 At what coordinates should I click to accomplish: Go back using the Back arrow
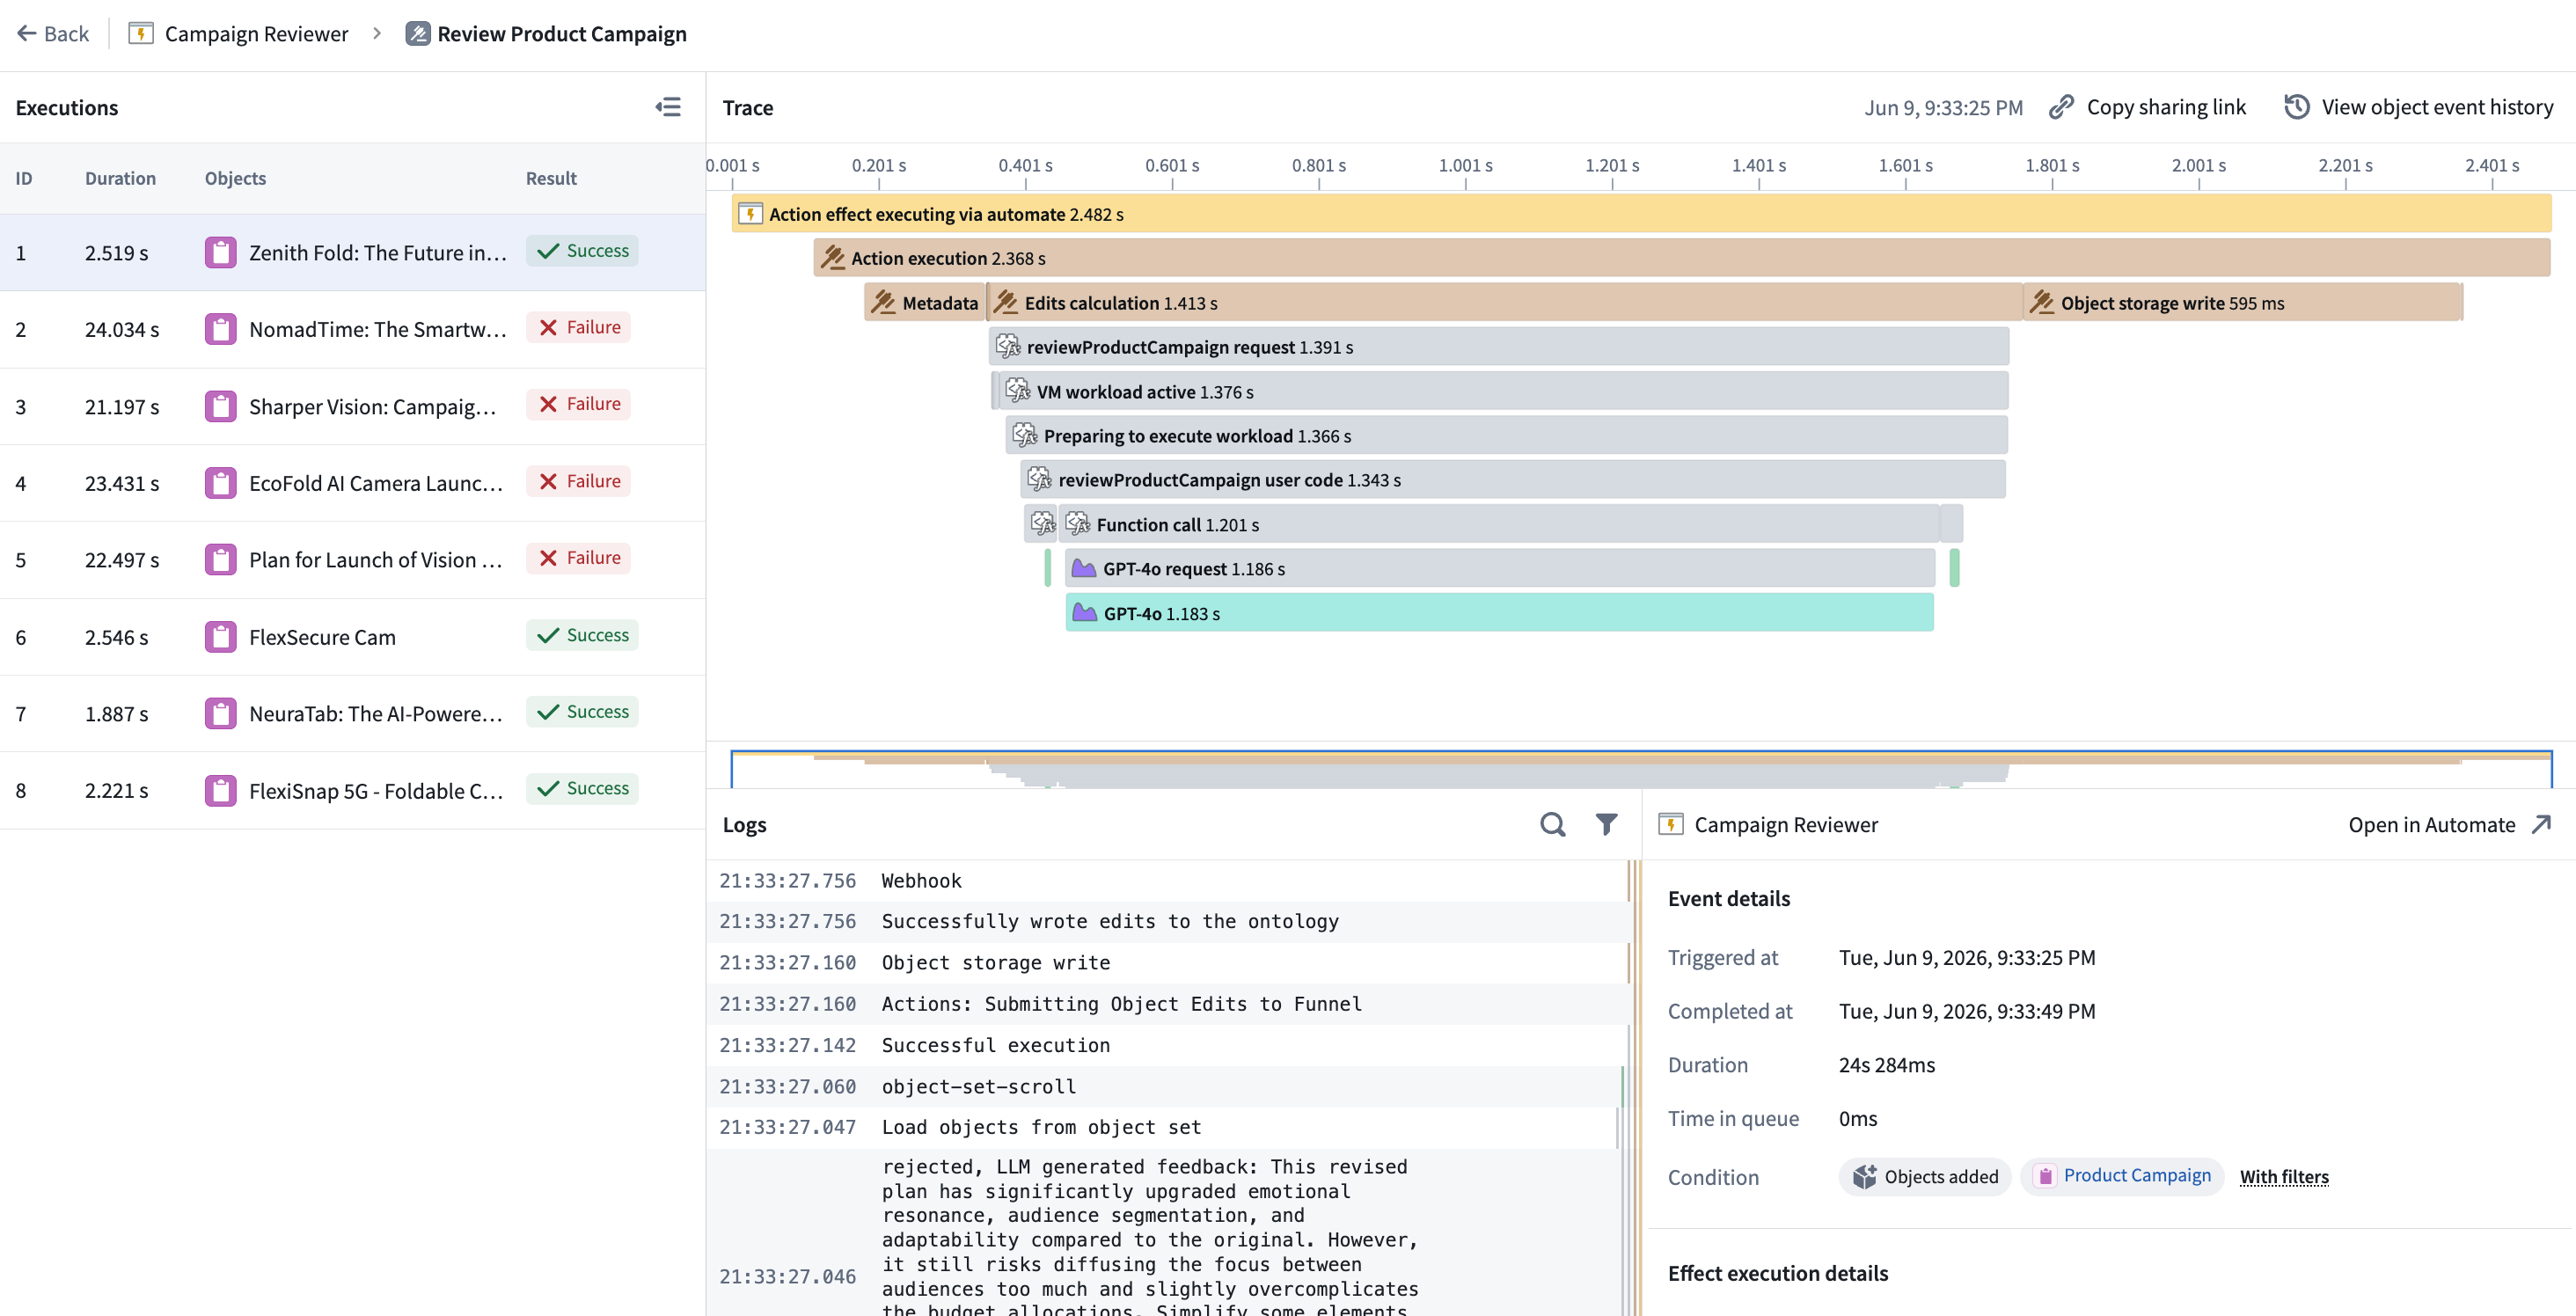click(53, 34)
